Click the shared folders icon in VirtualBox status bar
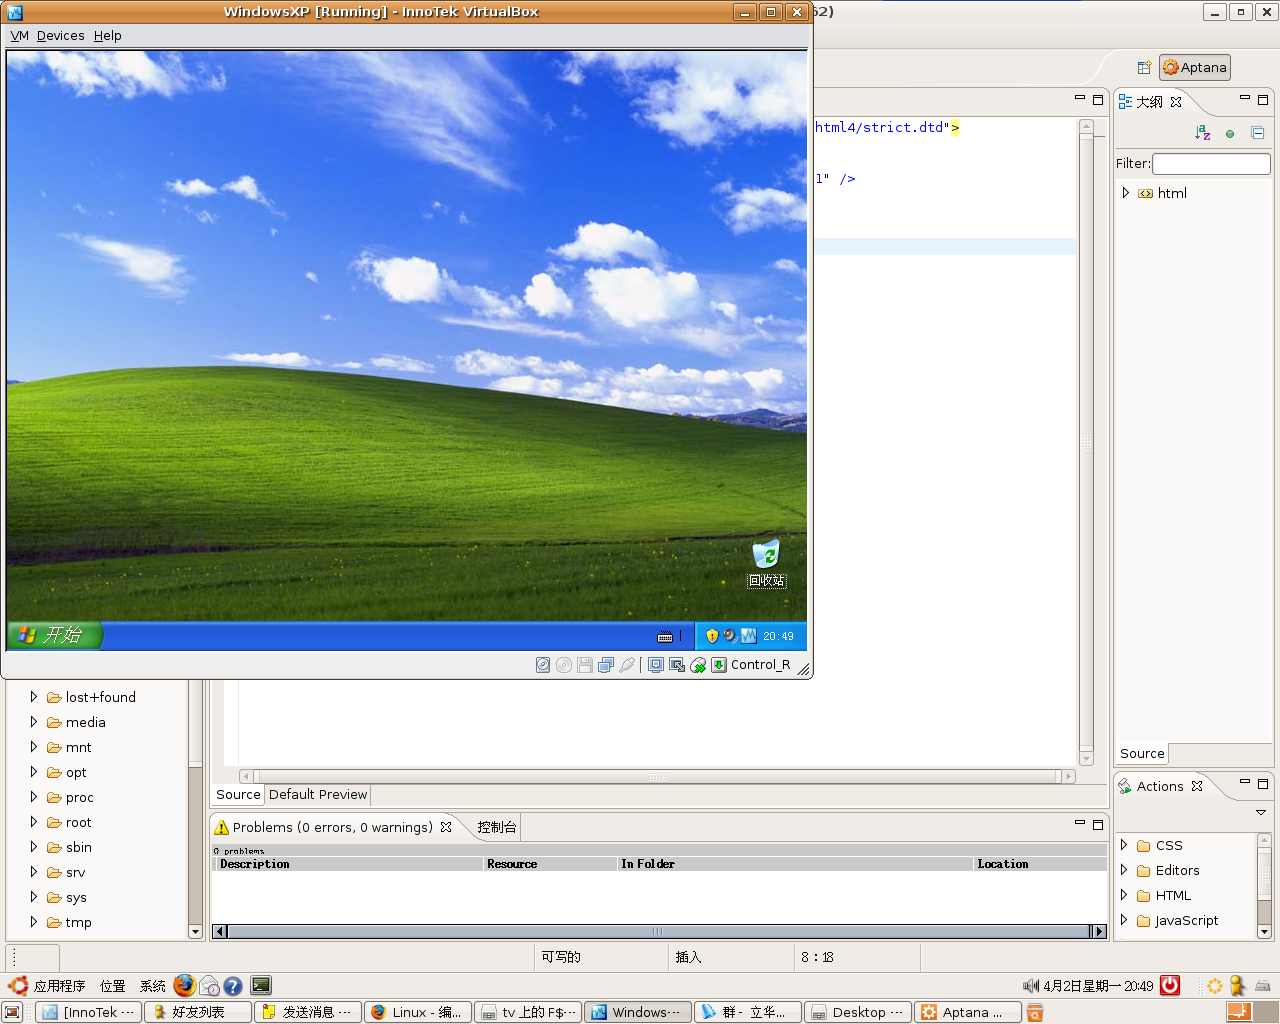The image size is (1280, 1024). (x=606, y=665)
